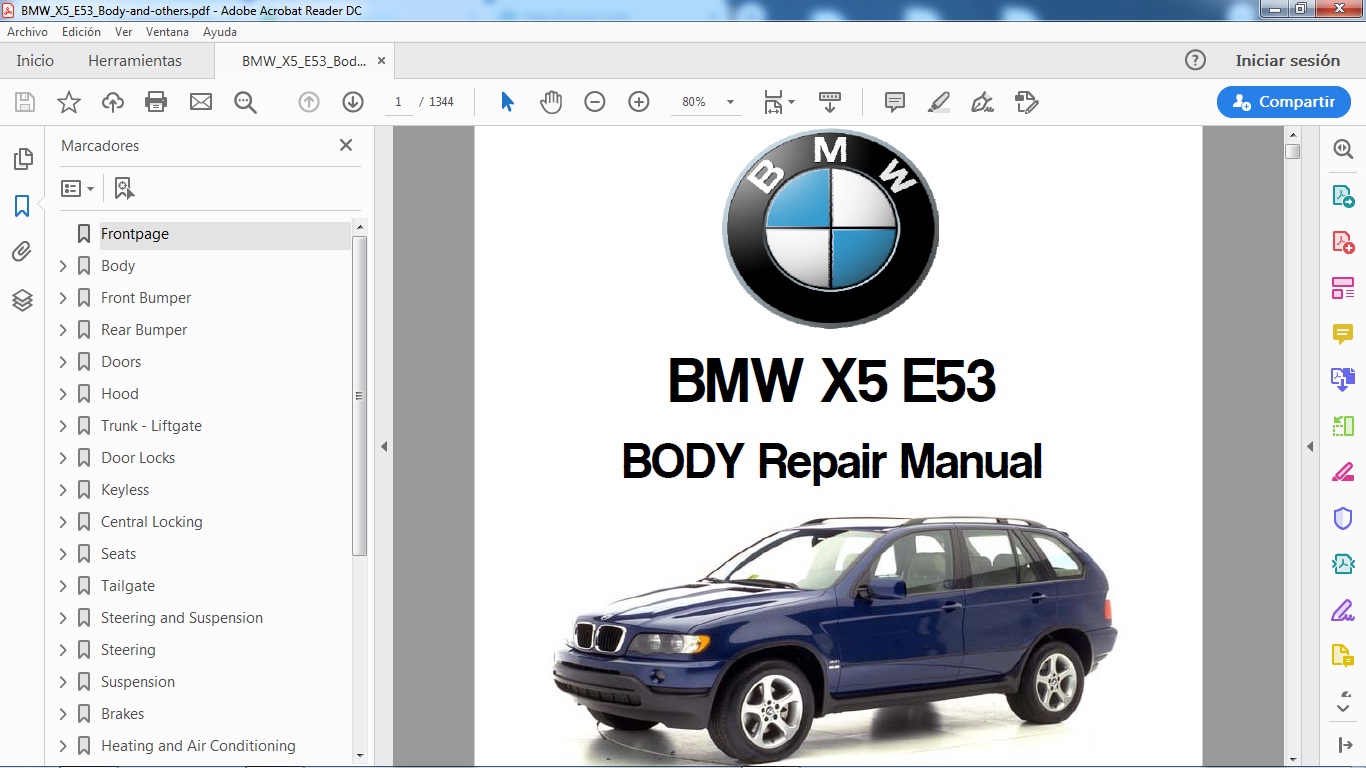Expand the Trunk - Liftgate bookmark
Screen dimensions: 1366x768
63,426
